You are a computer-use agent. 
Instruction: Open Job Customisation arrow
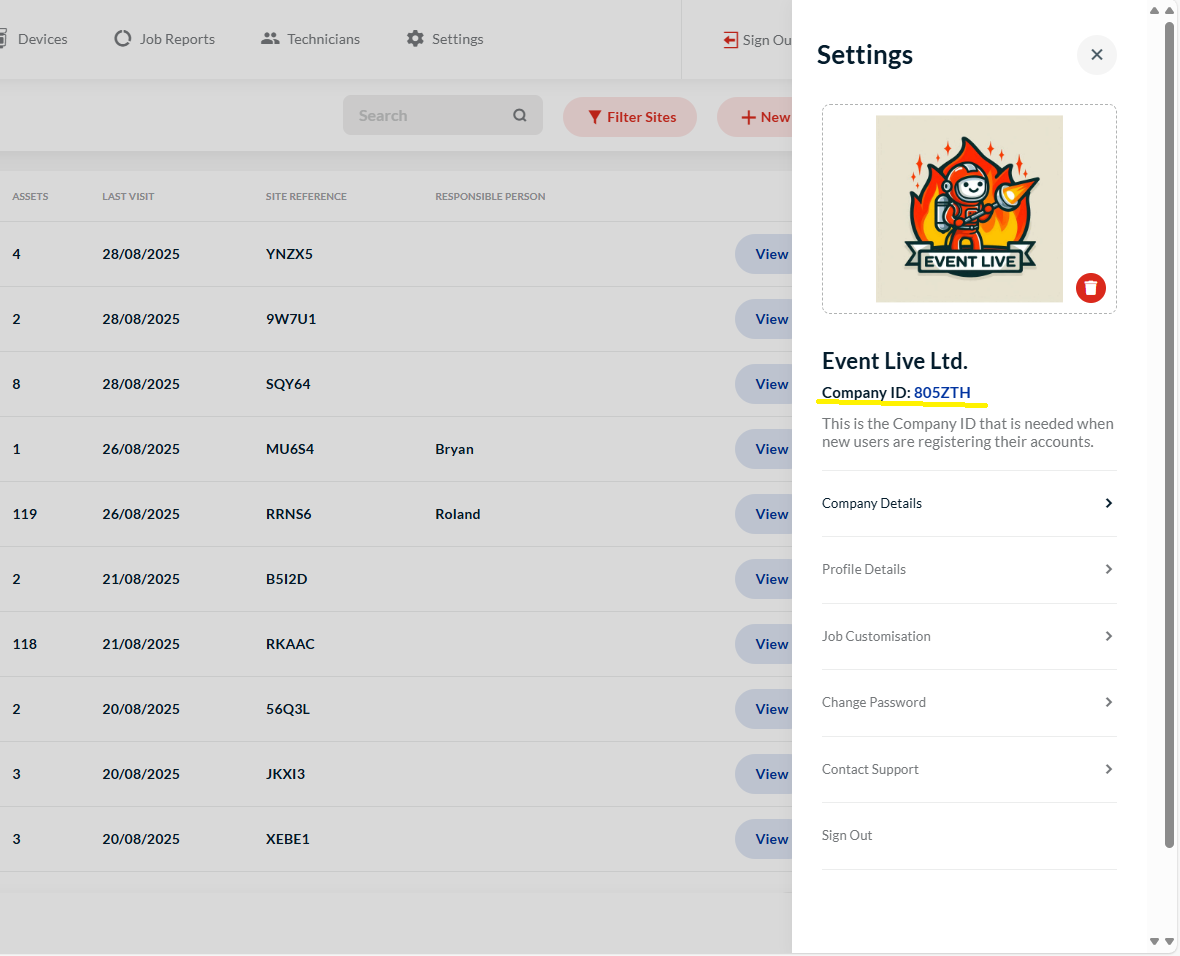(1108, 636)
